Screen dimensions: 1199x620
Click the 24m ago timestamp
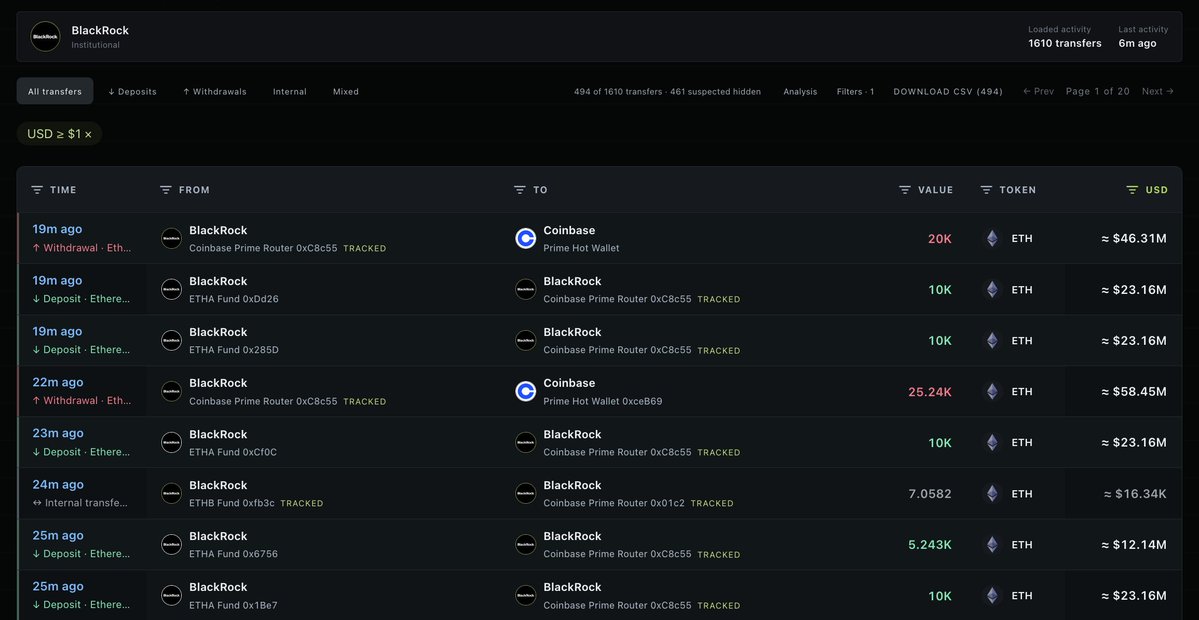tap(57, 485)
